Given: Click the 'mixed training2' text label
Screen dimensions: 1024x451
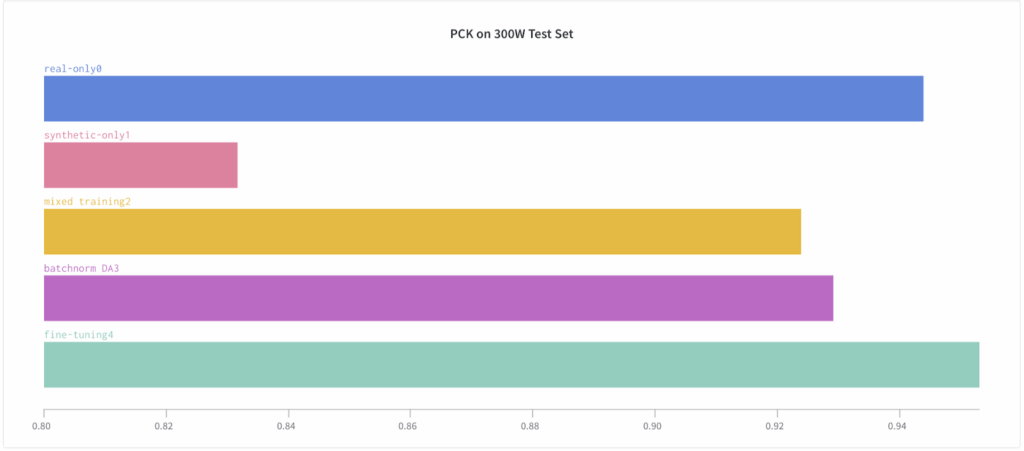Looking at the screenshot, I should click(x=88, y=202).
